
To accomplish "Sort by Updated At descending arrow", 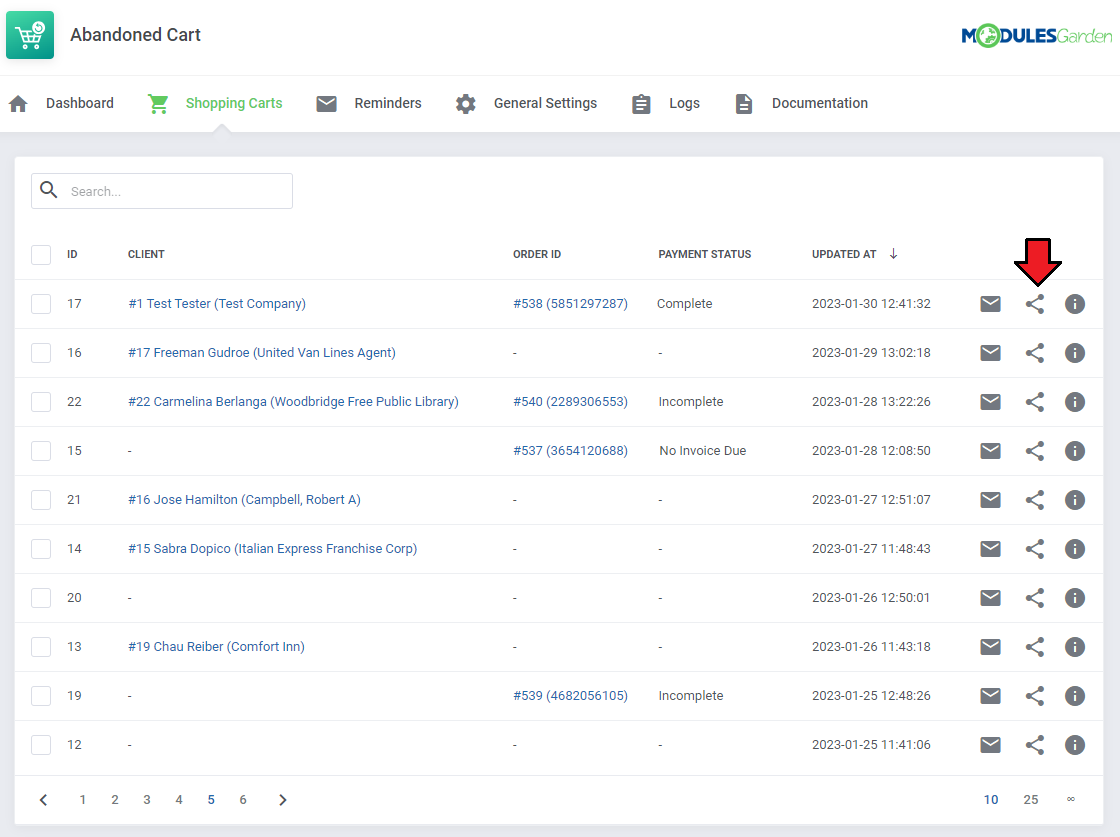I will click(893, 254).
